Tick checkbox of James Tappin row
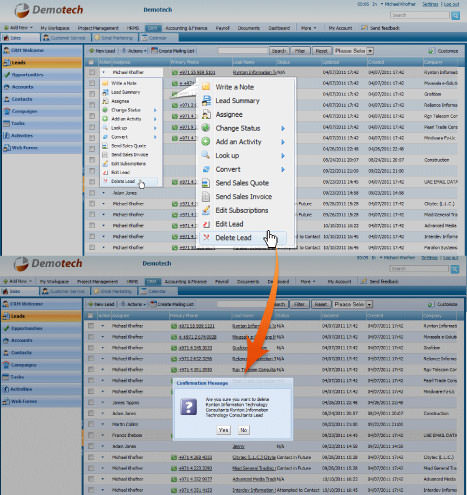The image size is (467, 495). point(91,402)
